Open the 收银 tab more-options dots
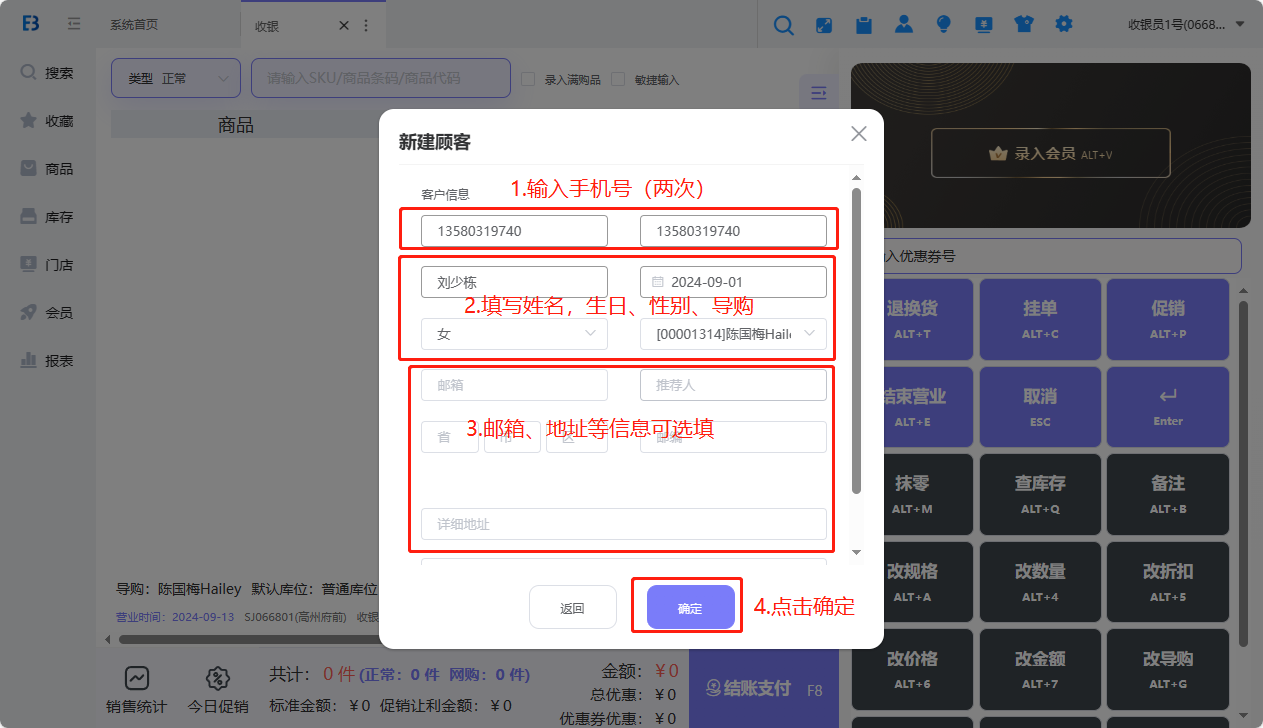Screen dimensions: 1263x728 [x=366, y=26]
